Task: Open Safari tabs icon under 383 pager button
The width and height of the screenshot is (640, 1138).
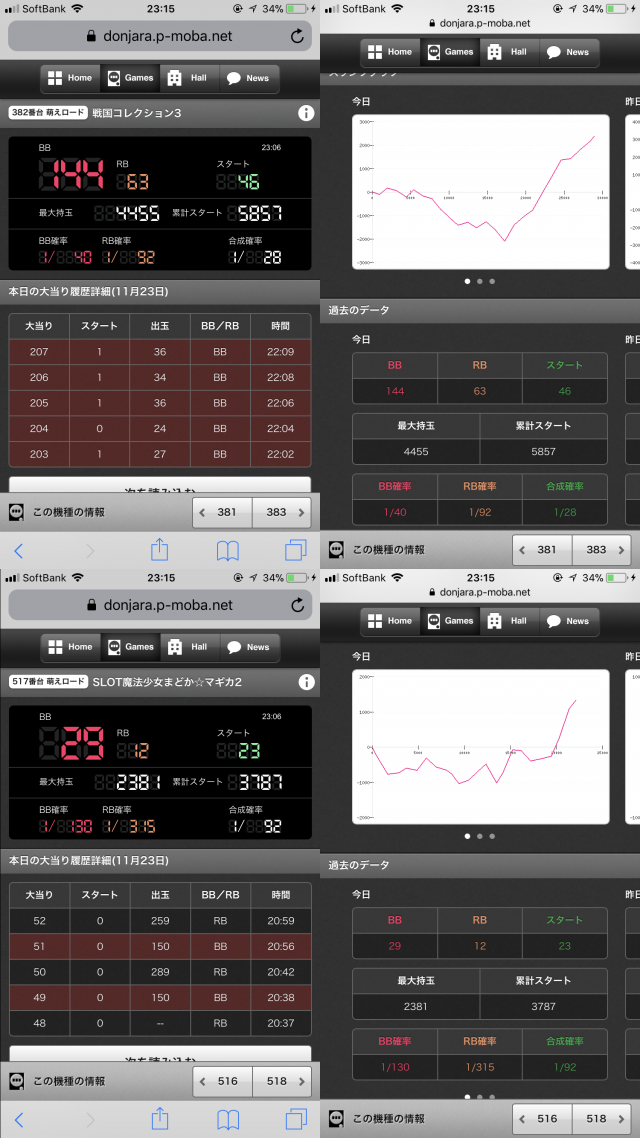Action: coord(296,550)
